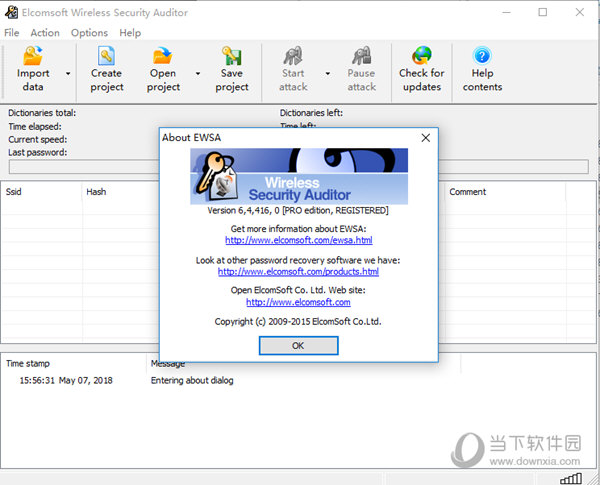Click the attack progress bar
The height and width of the screenshot is (485, 600).
point(298,167)
